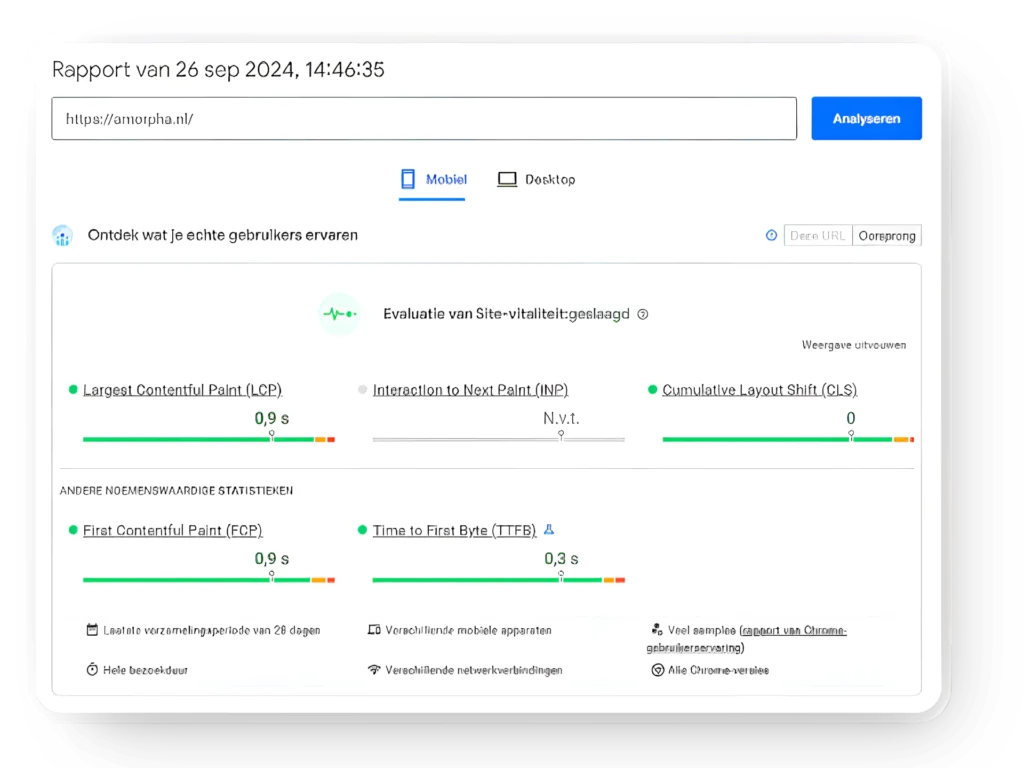Switch data view to Oorsprong
The width and height of the screenshot is (1024, 768).
pos(887,235)
